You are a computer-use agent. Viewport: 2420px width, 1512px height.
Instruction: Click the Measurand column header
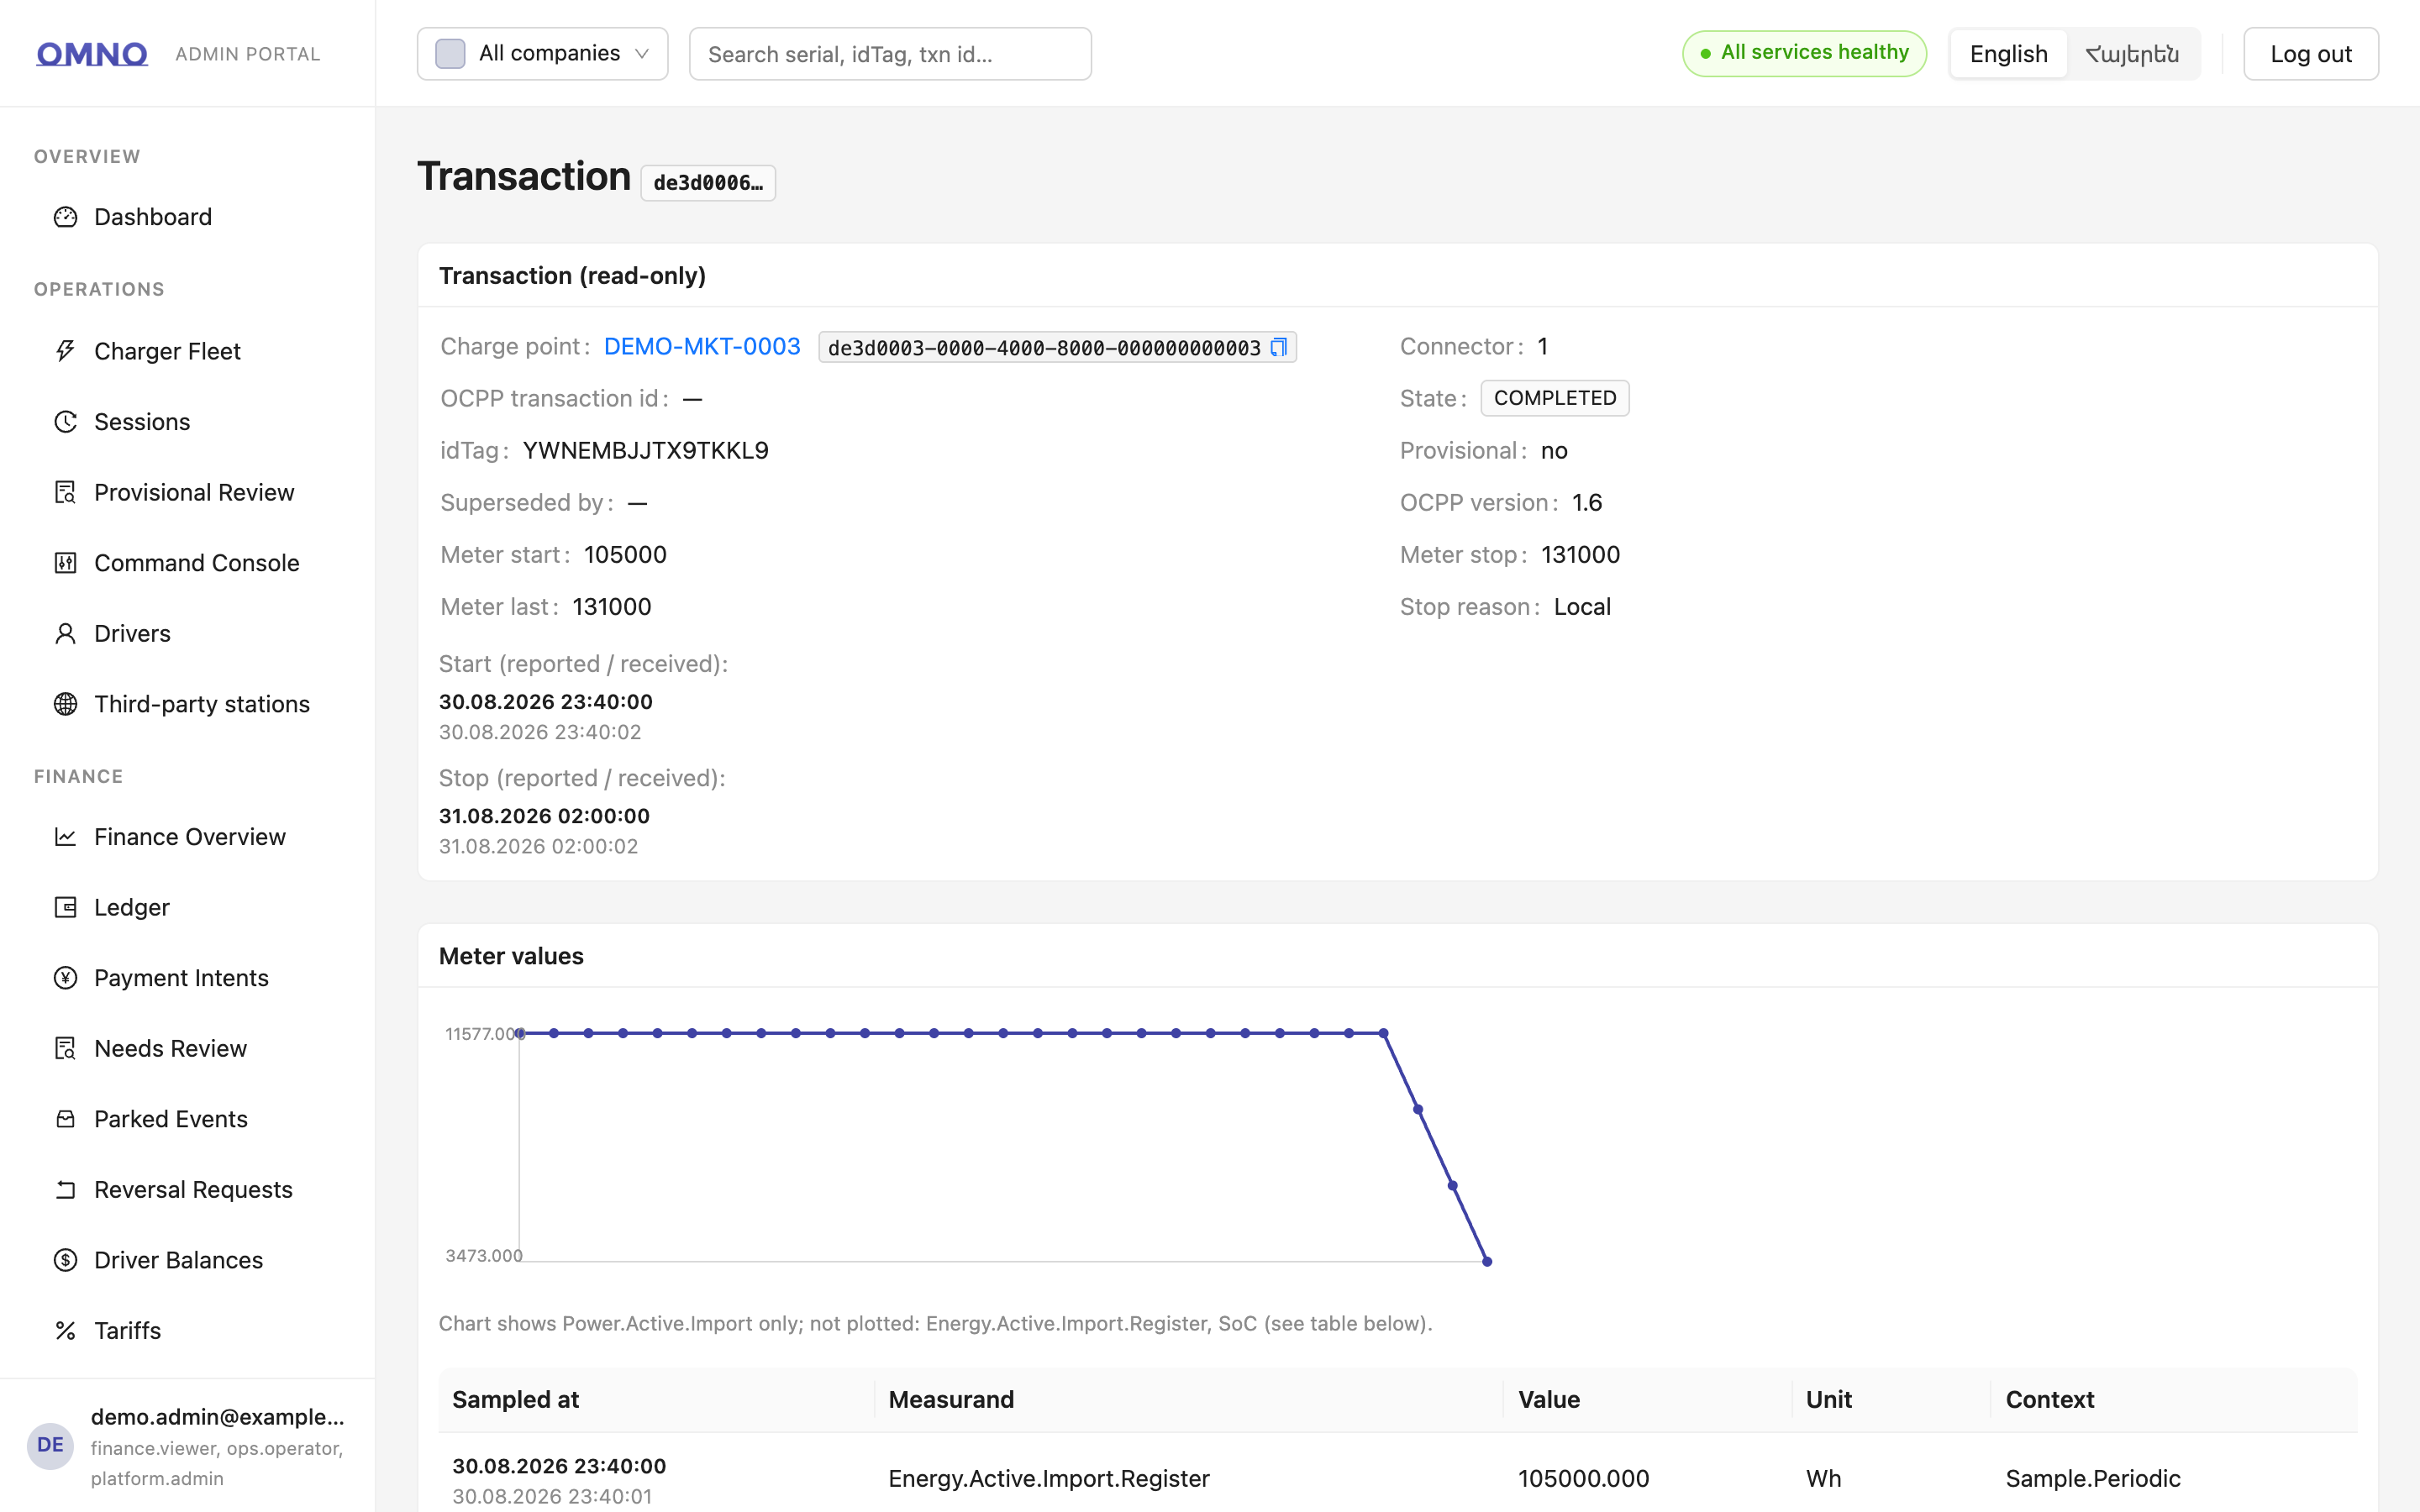[x=1189, y=1400]
